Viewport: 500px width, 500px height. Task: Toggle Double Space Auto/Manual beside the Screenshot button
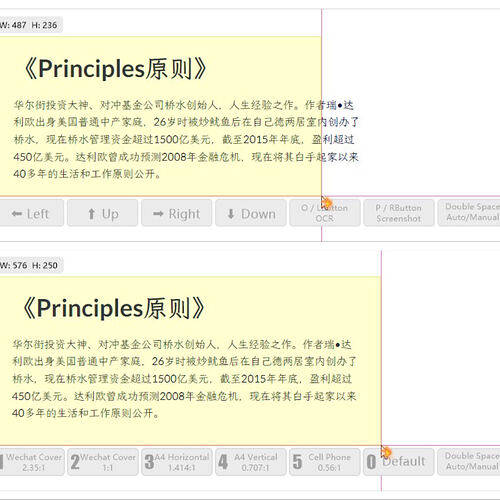pyautogui.click(x=469, y=213)
